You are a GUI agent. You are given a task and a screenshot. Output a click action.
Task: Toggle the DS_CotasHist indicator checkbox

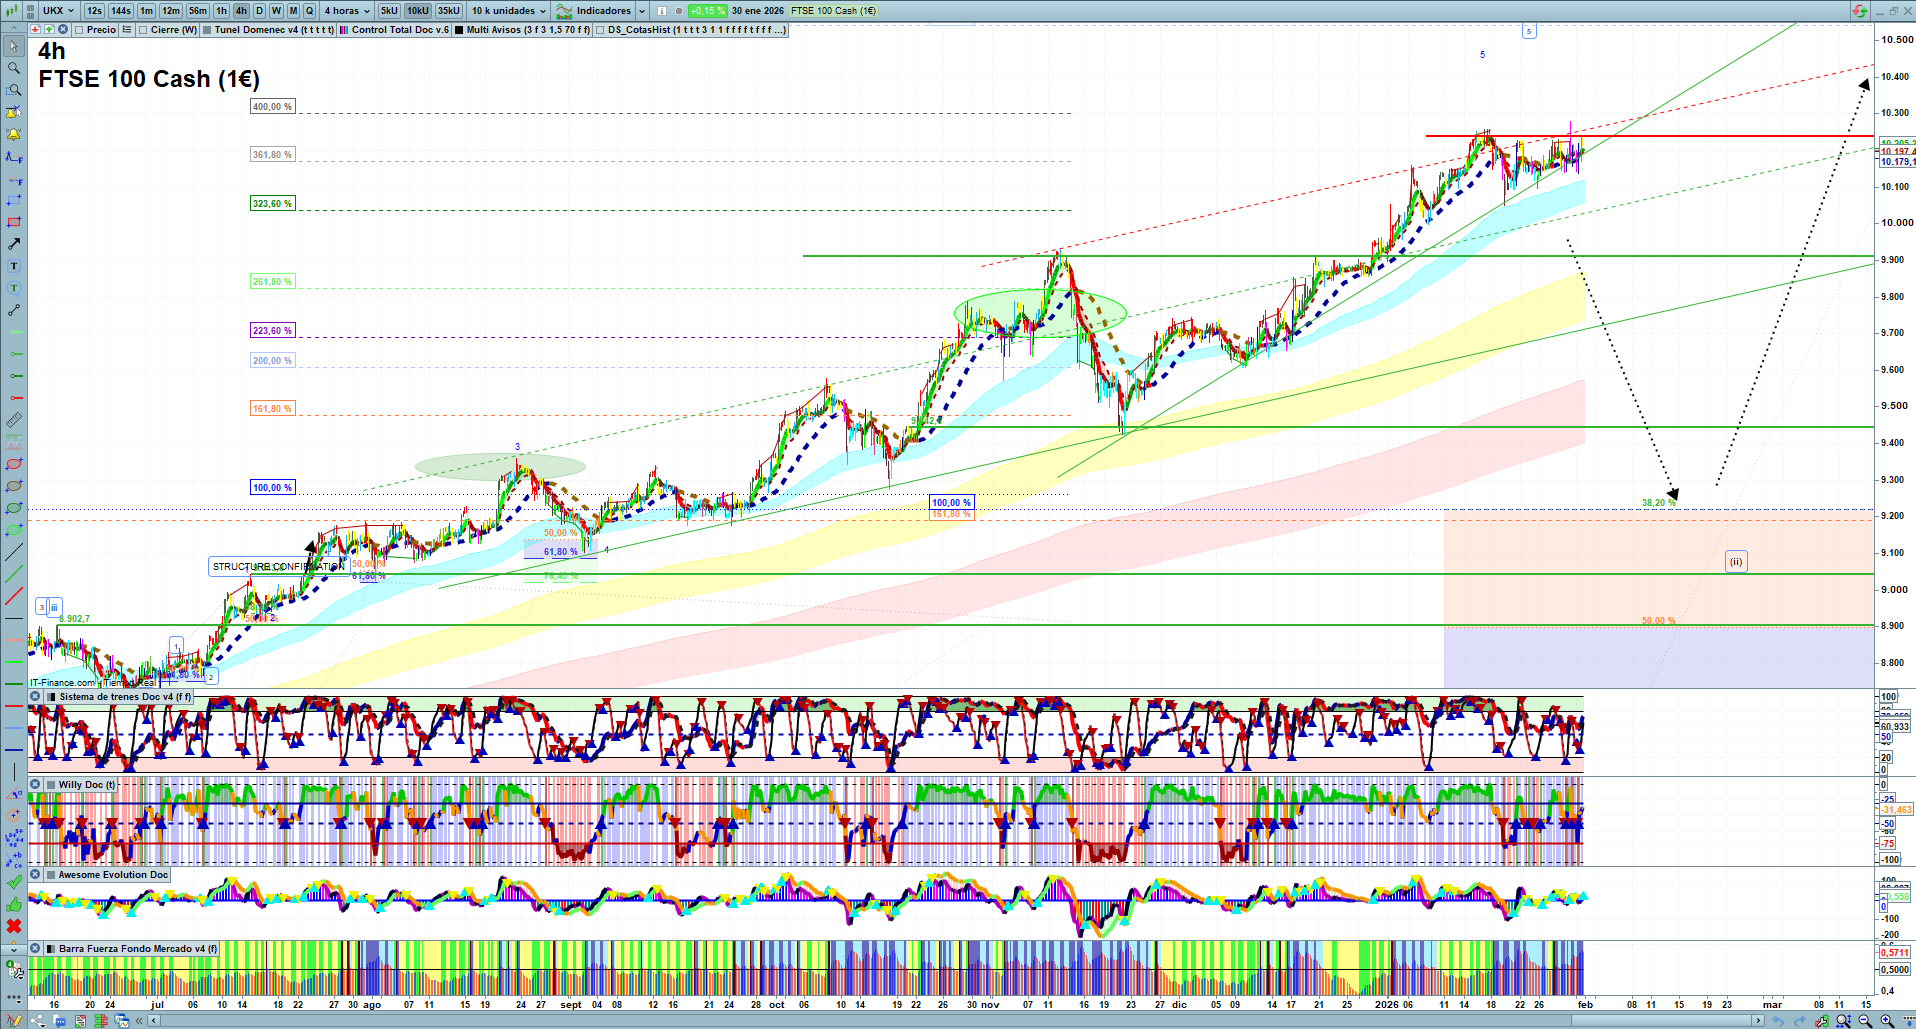[x=600, y=30]
